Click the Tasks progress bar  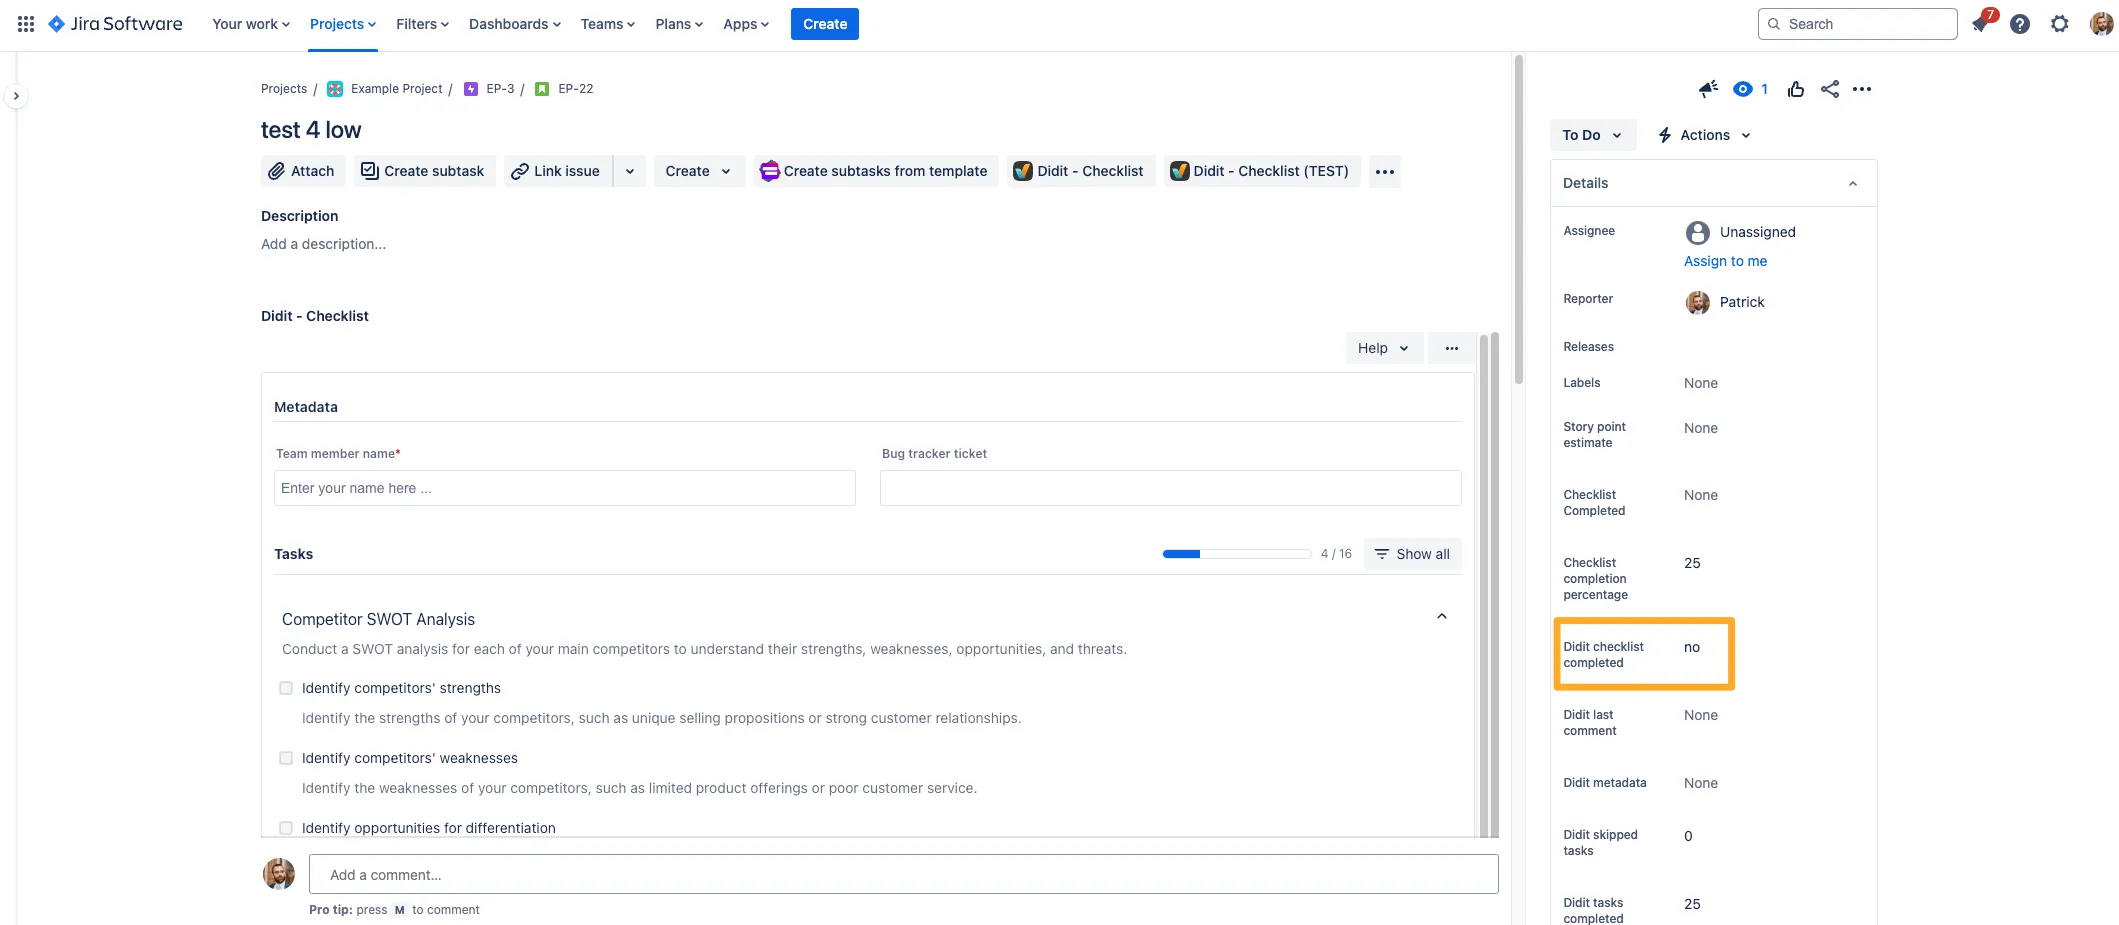pyautogui.click(x=1236, y=554)
